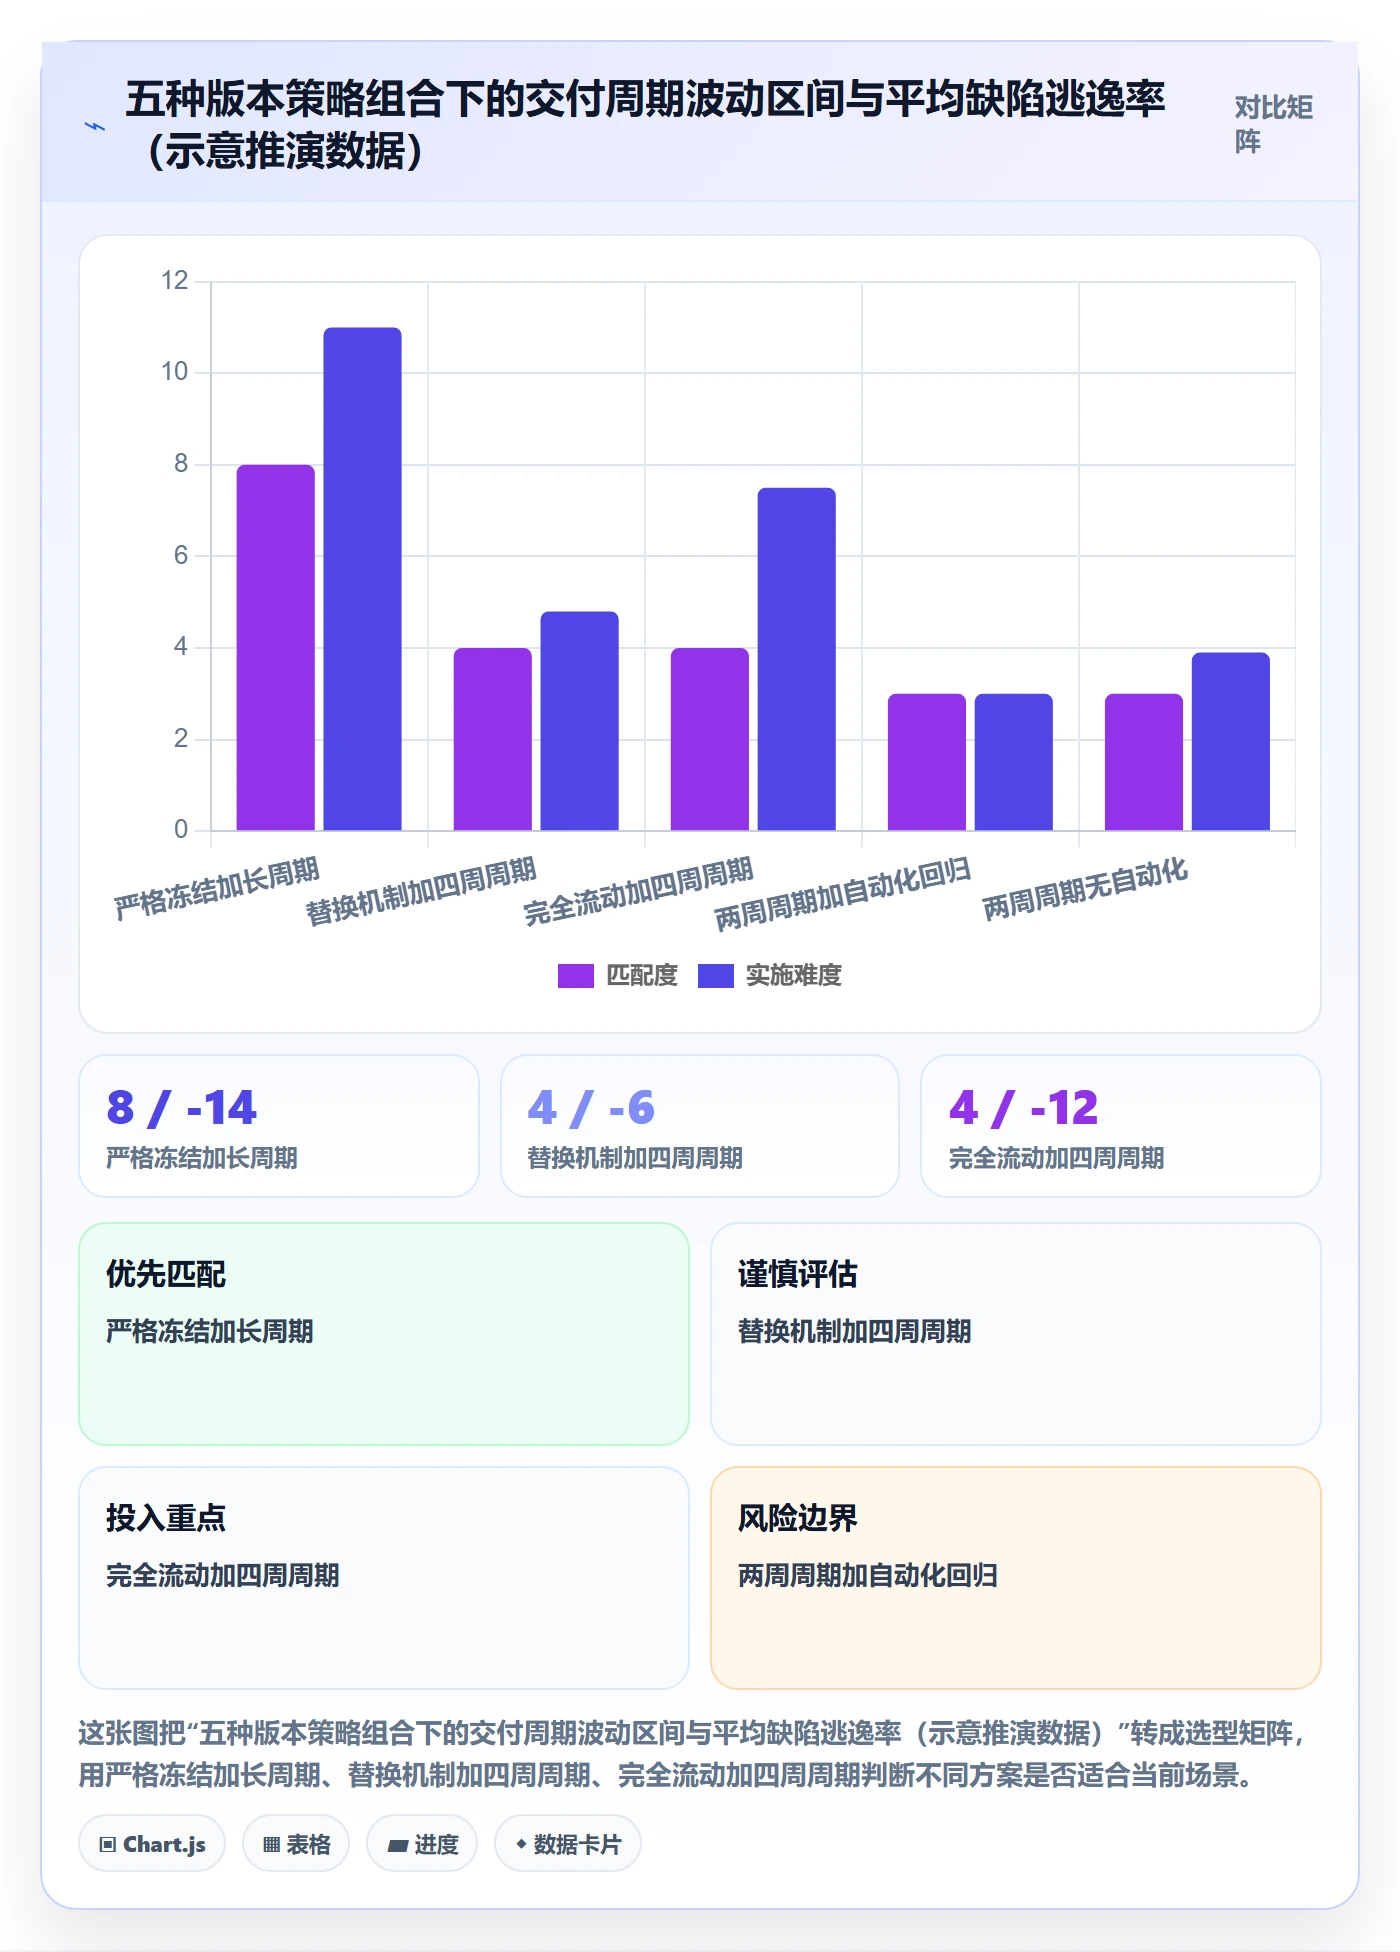Click the blue 实施难度 bar for 替换机制加四周周期

pyautogui.click(x=580, y=721)
